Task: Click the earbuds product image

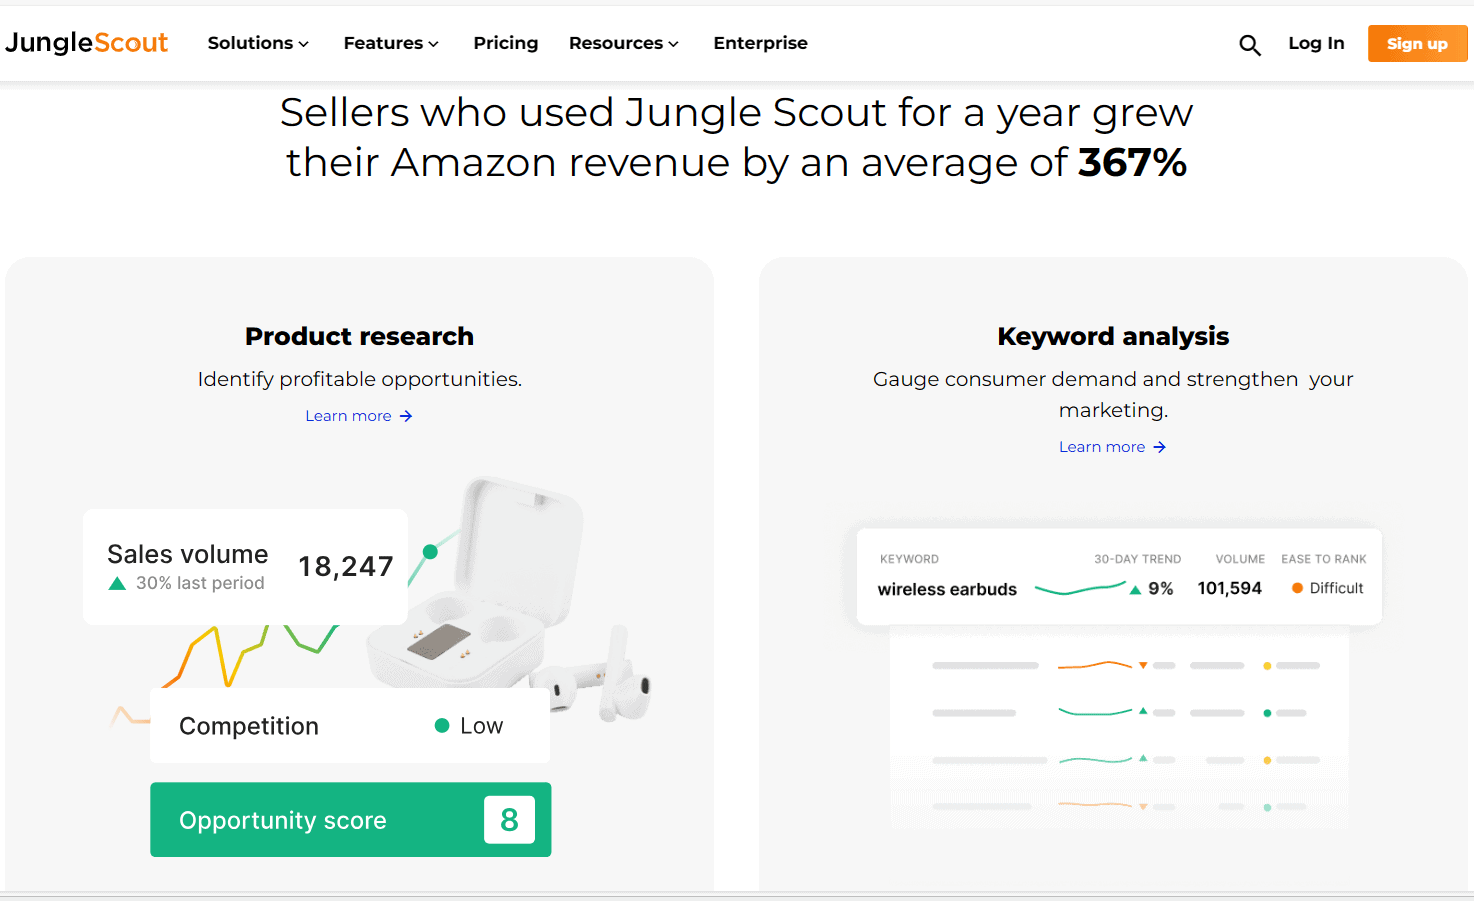Action: click(x=520, y=600)
